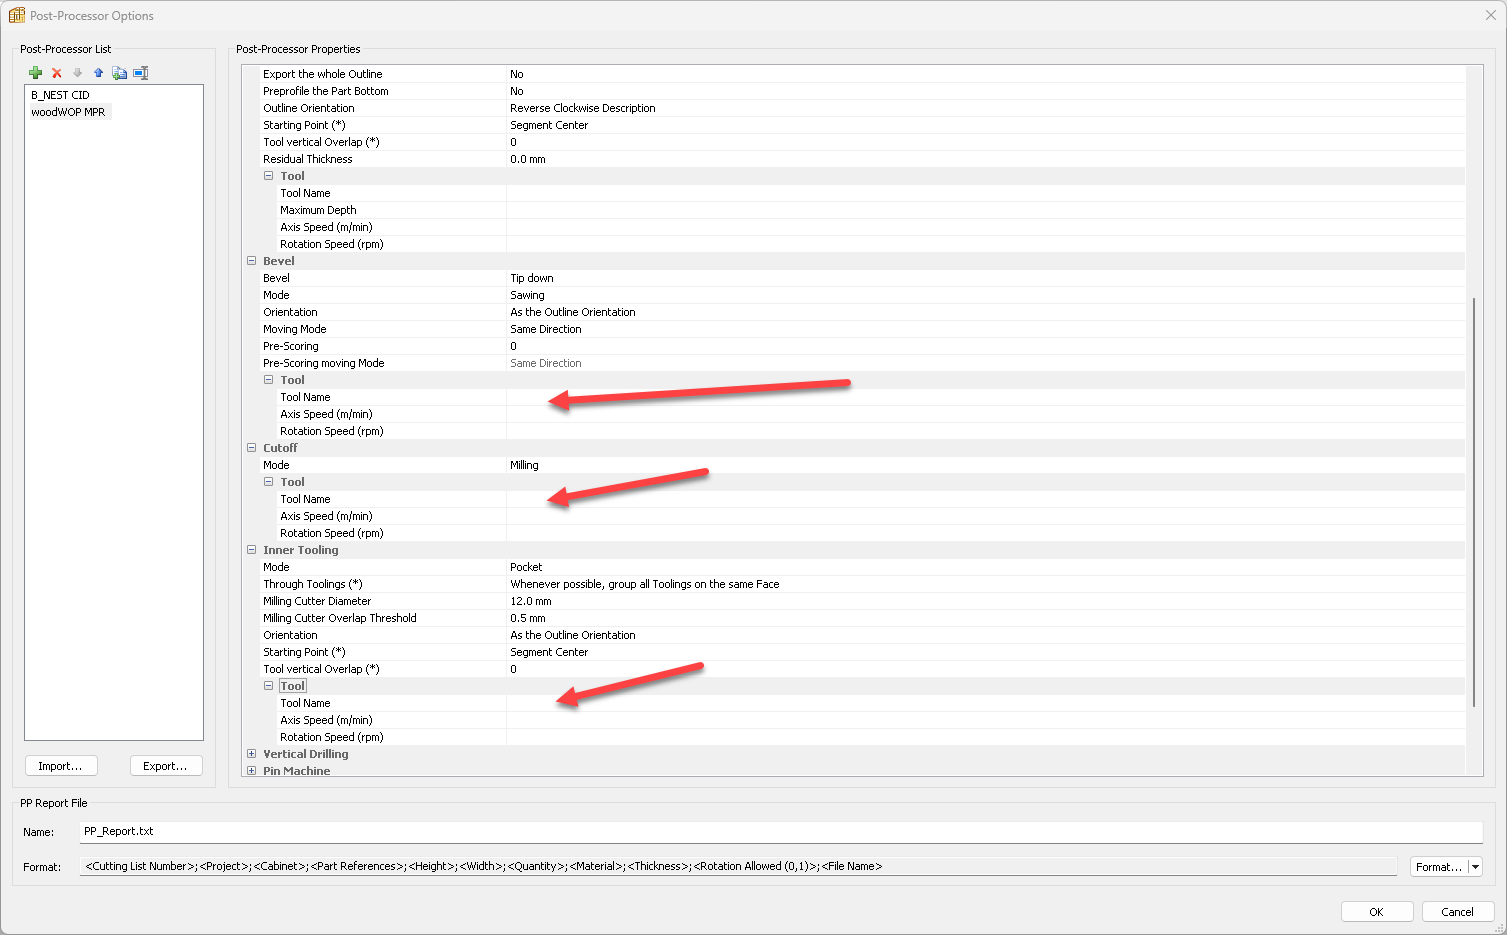Screen dimensions: 1507x935
Task: Click the empty Tool Name value under Bevel
Action: (x=985, y=397)
